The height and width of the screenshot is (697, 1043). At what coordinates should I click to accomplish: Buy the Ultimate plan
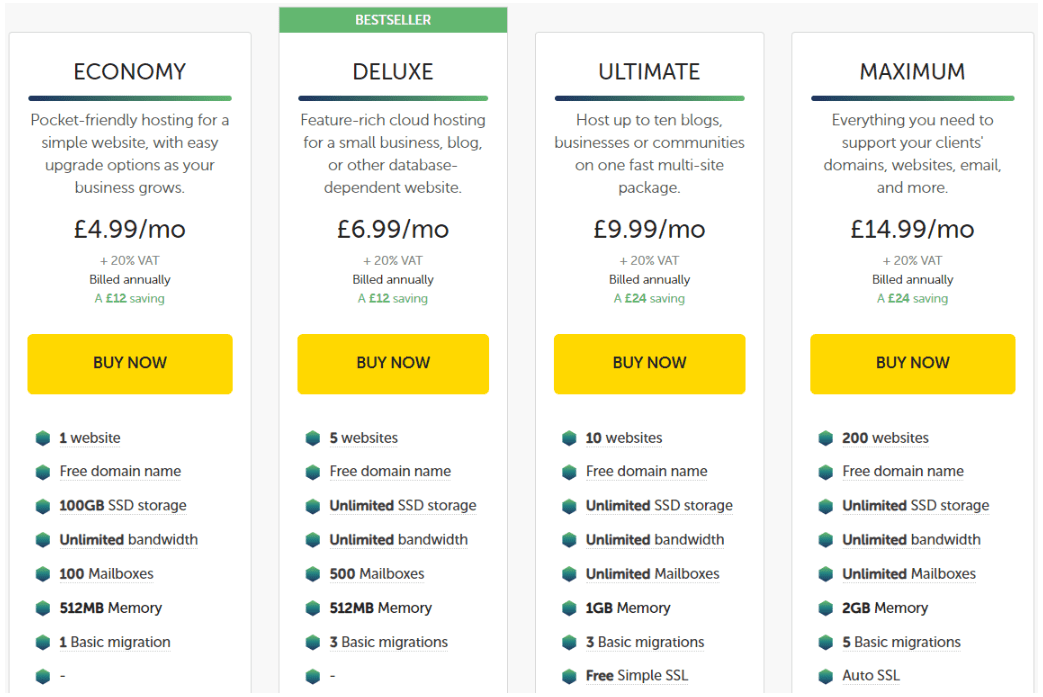pos(649,364)
